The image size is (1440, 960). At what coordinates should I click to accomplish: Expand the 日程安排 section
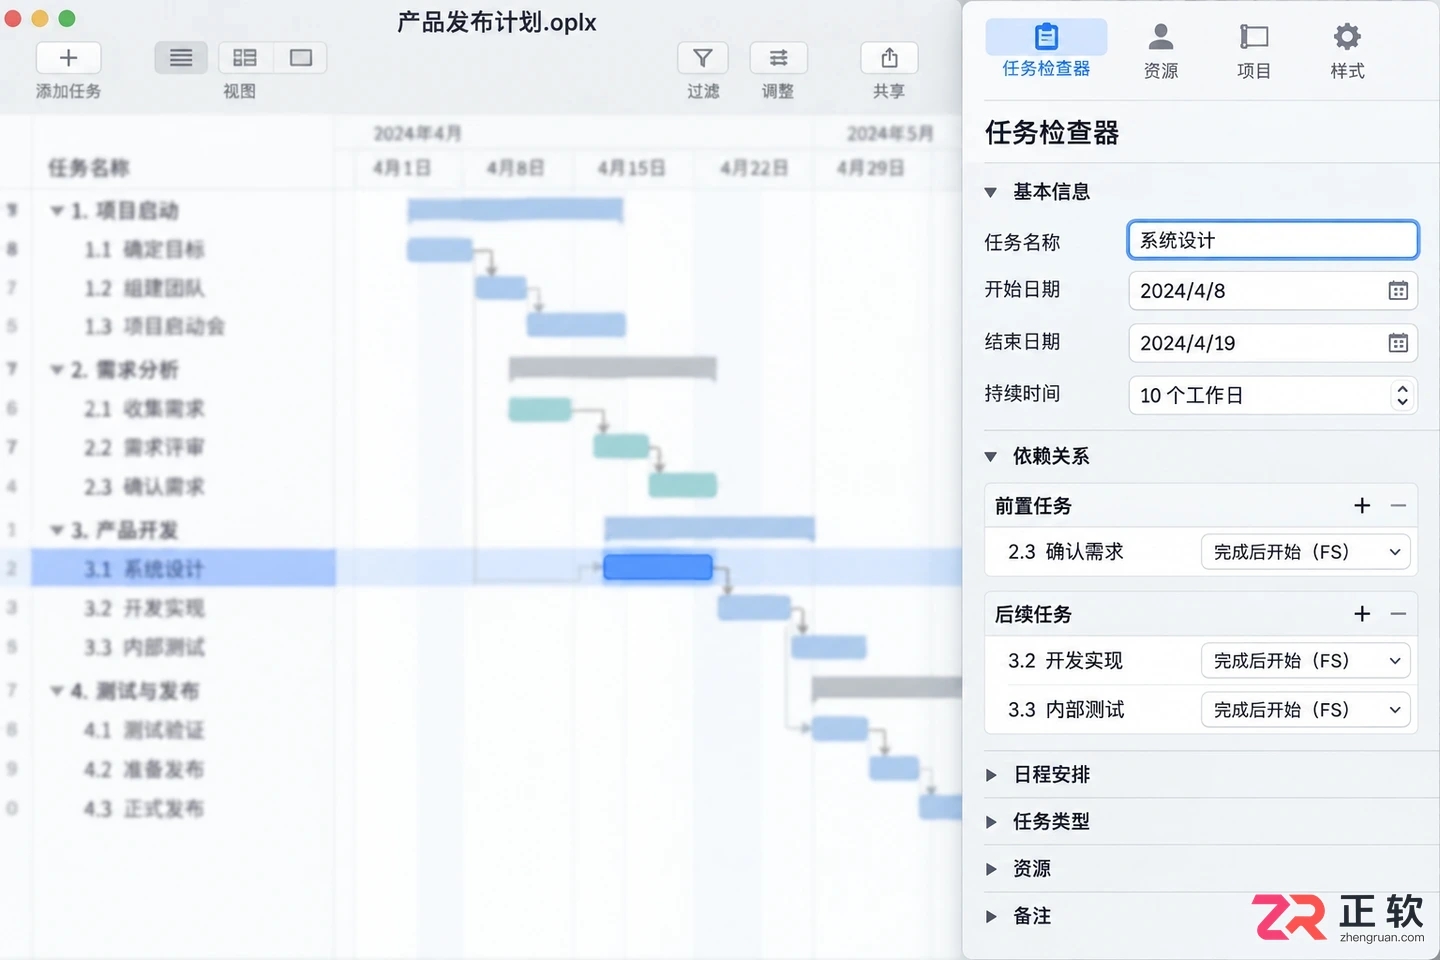click(991, 775)
